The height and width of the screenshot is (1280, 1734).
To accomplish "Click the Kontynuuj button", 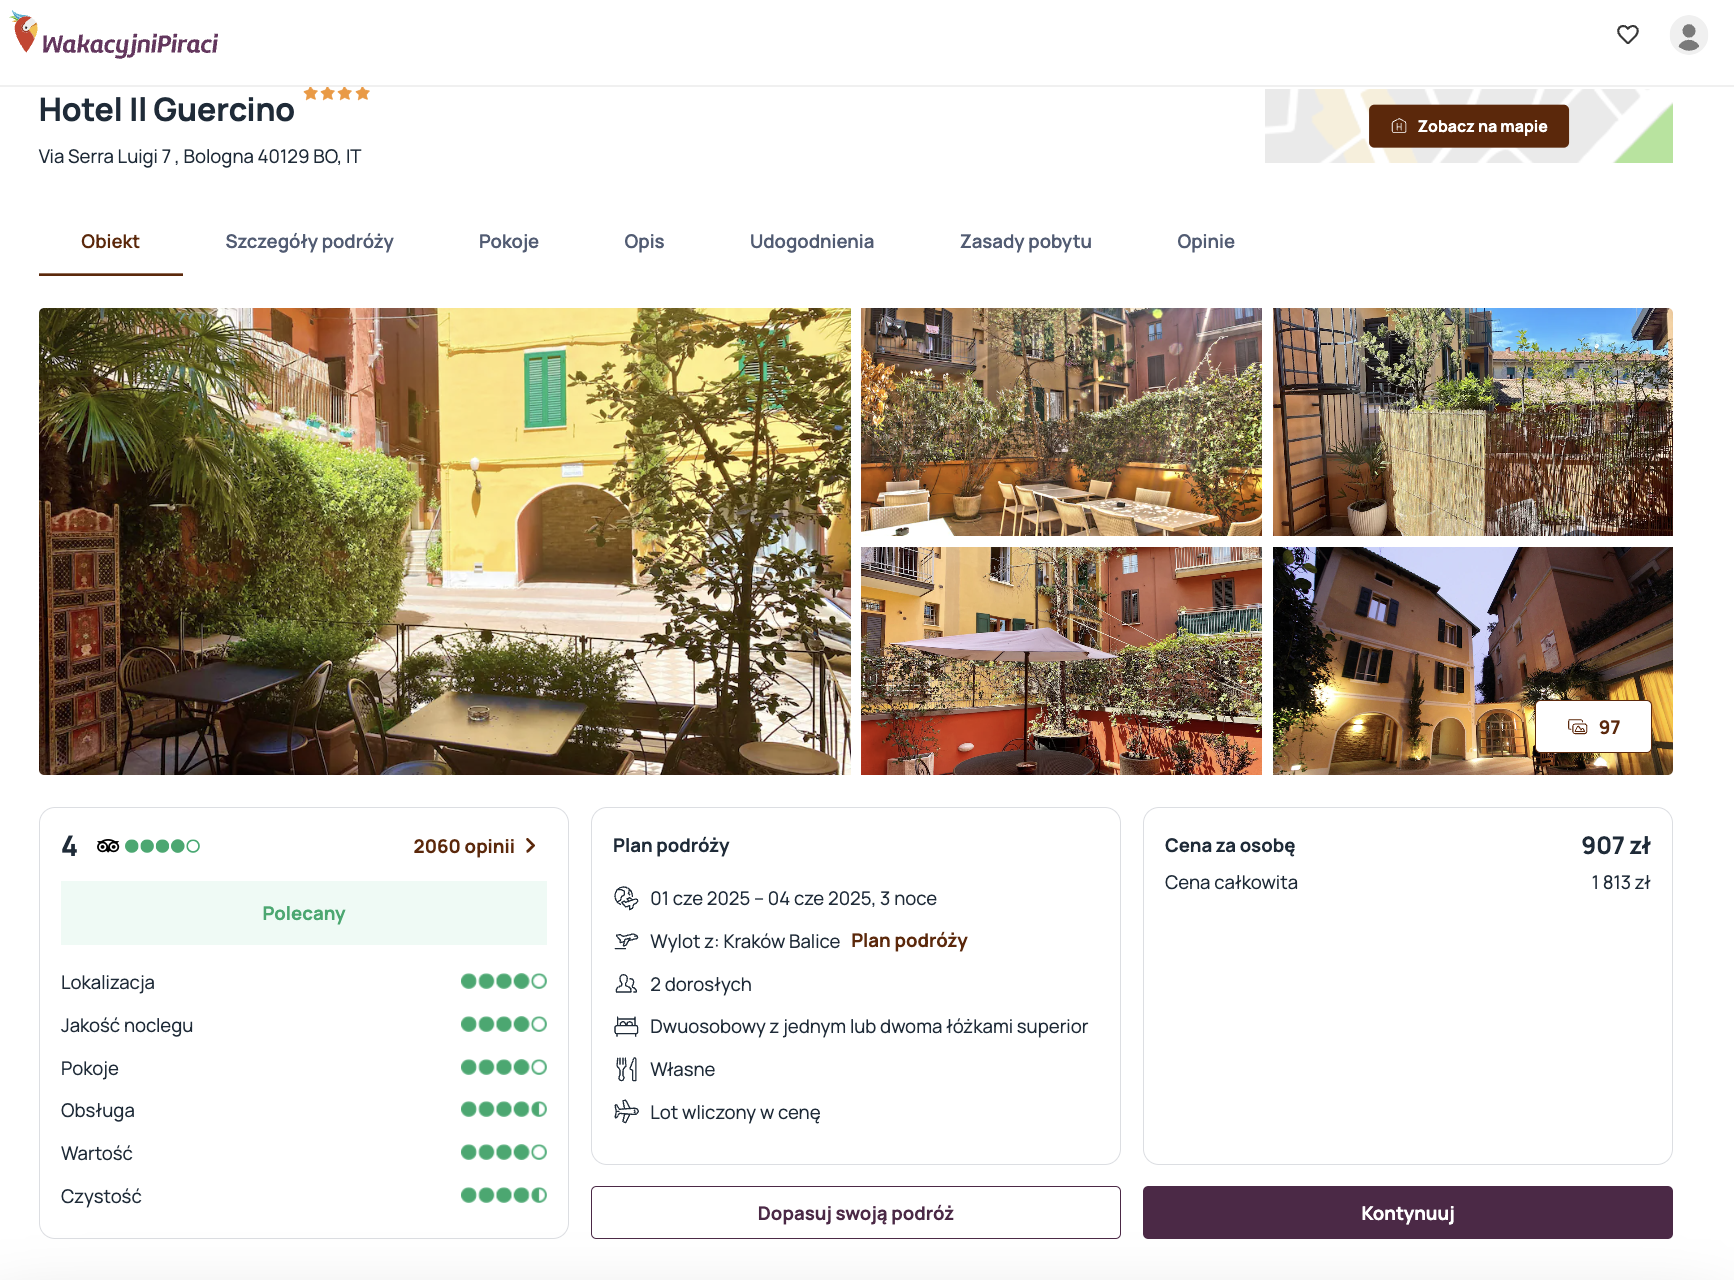I will coord(1408,1213).
